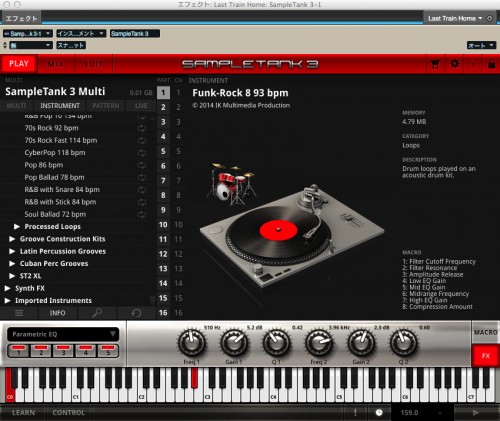The image size is (500, 421).
Task: Toggle effect slot 2 button
Action: point(41,350)
